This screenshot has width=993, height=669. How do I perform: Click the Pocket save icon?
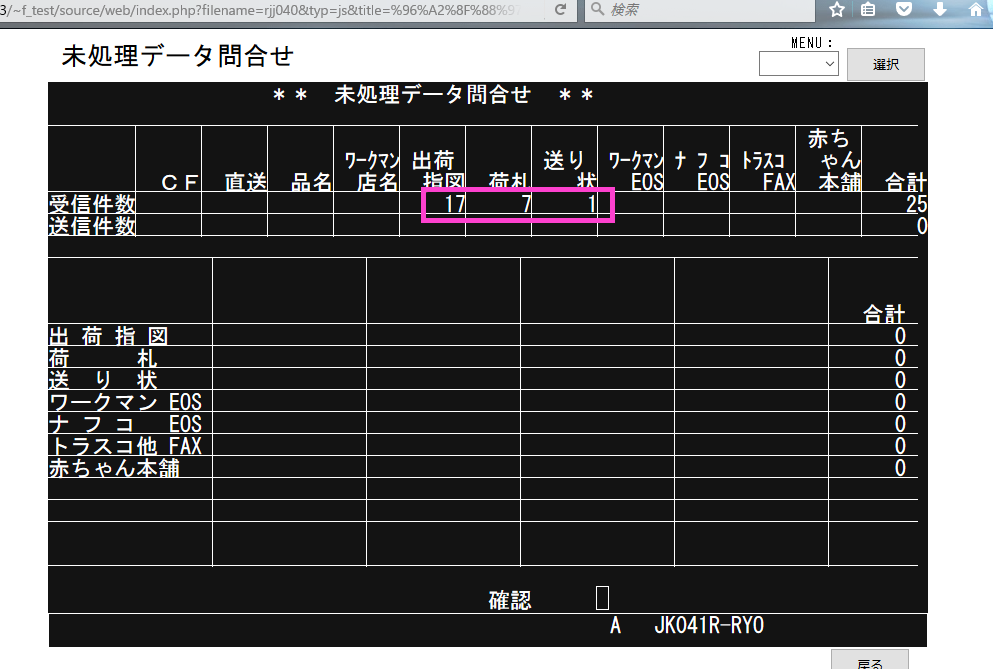click(904, 10)
